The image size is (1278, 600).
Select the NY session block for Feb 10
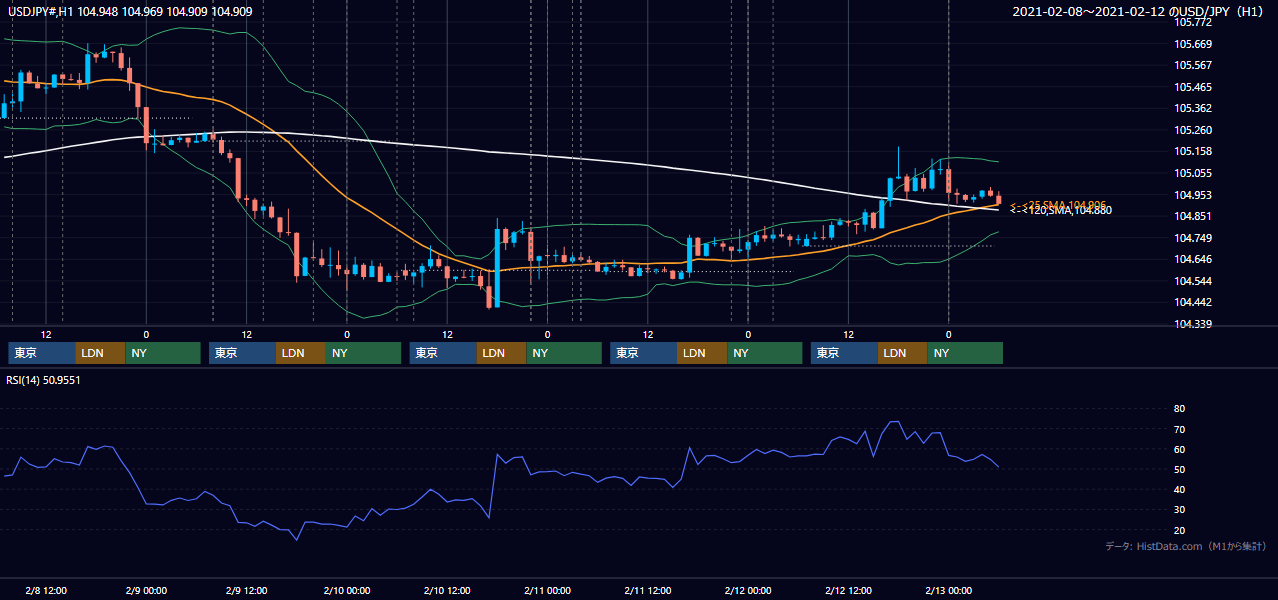click(x=564, y=353)
